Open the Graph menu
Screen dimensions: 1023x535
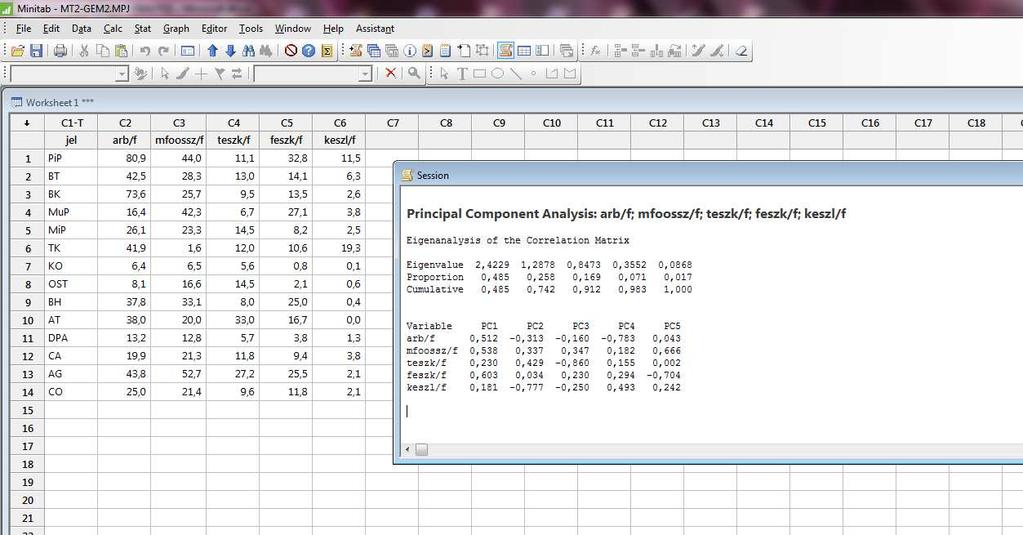(x=176, y=29)
